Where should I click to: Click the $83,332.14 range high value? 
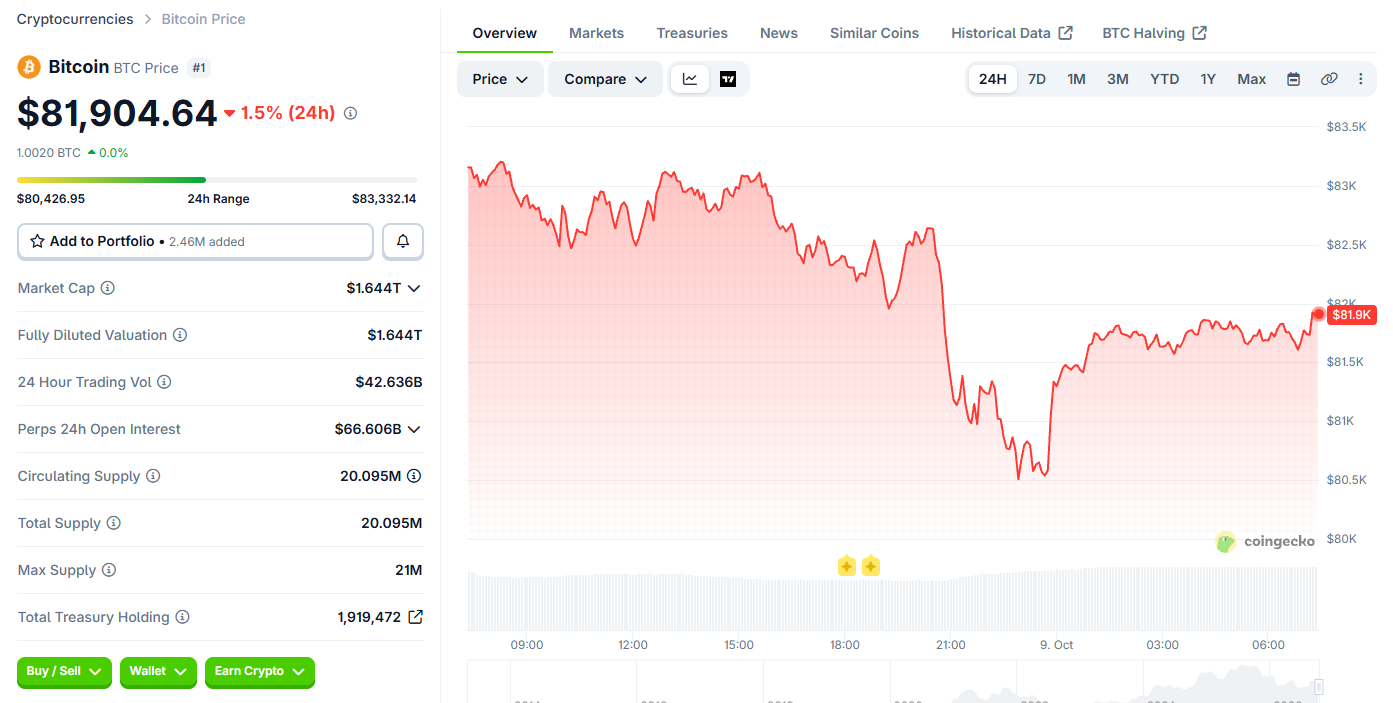(x=384, y=199)
